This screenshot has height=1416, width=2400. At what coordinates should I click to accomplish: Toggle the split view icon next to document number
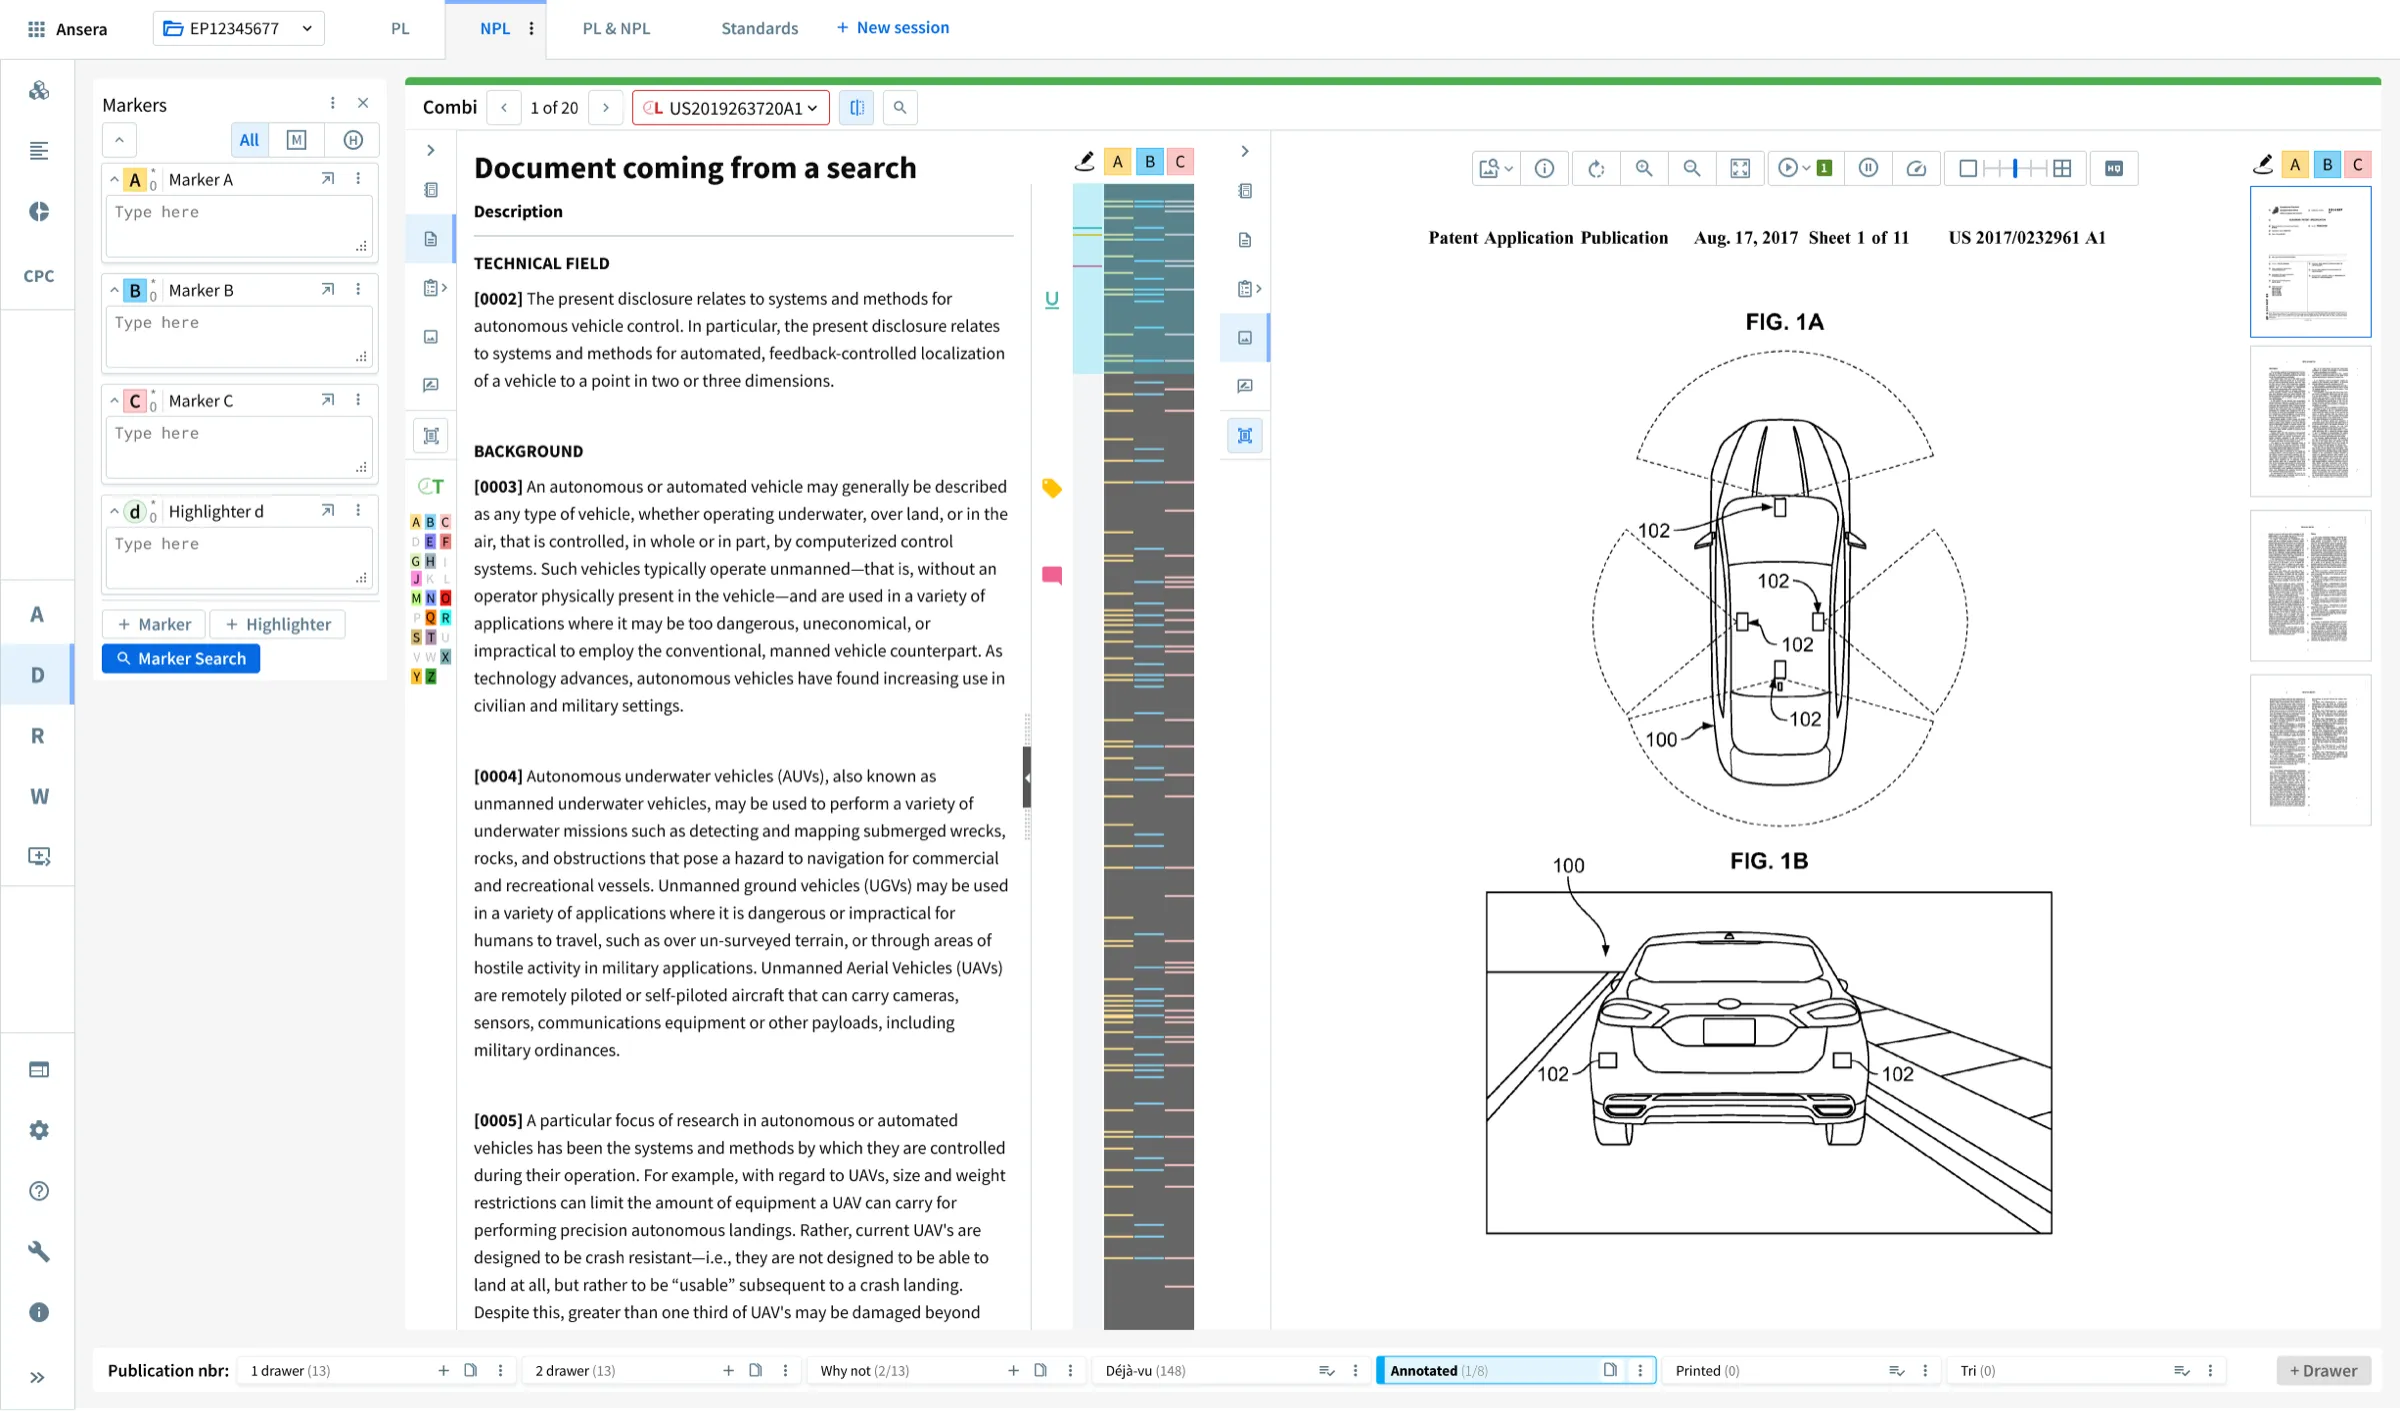click(x=857, y=108)
